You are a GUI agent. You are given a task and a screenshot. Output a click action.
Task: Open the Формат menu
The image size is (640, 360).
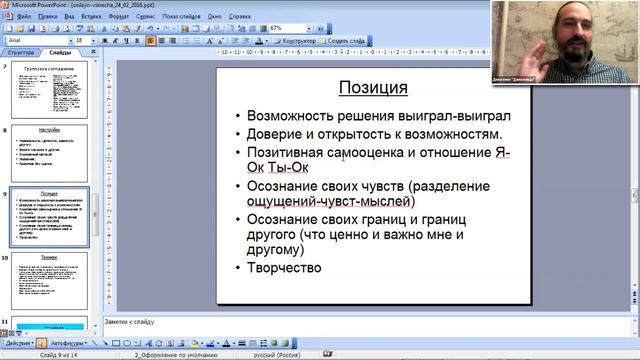(119, 16)
